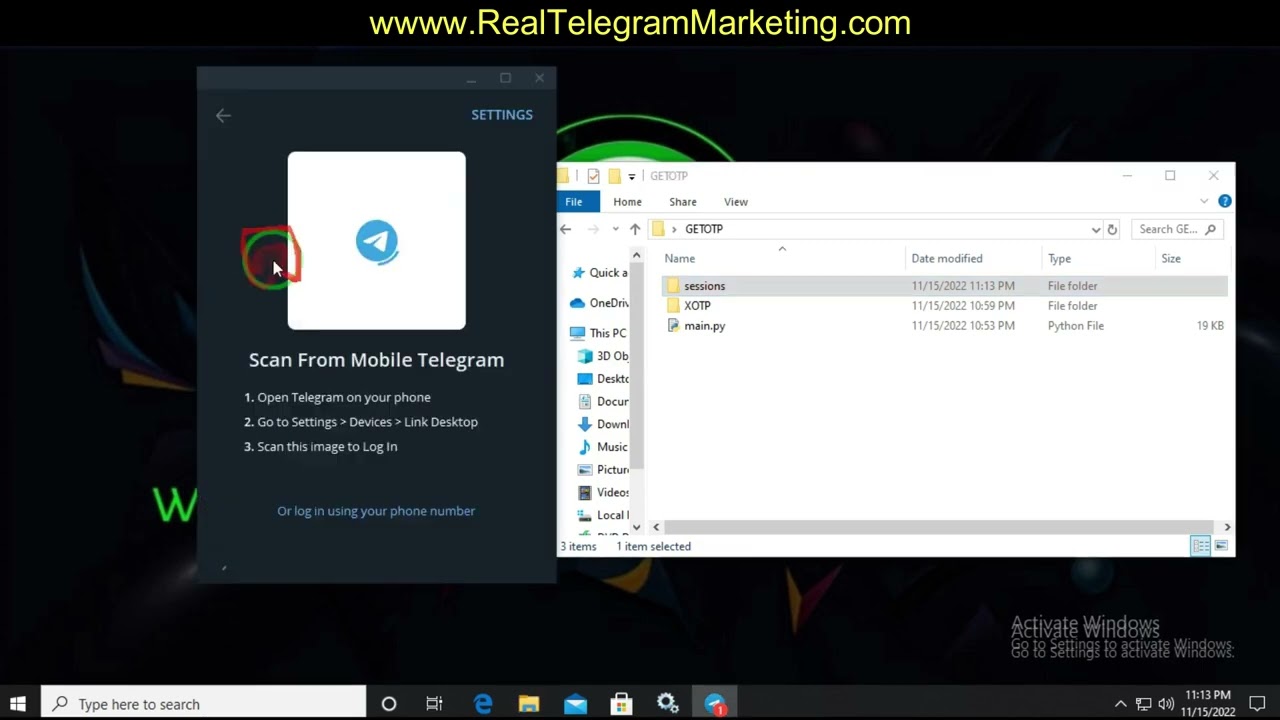Viewport: 1280px width, 720px height.
Task: Click the Telegram QR code image
Action: [x=376, y=241]
